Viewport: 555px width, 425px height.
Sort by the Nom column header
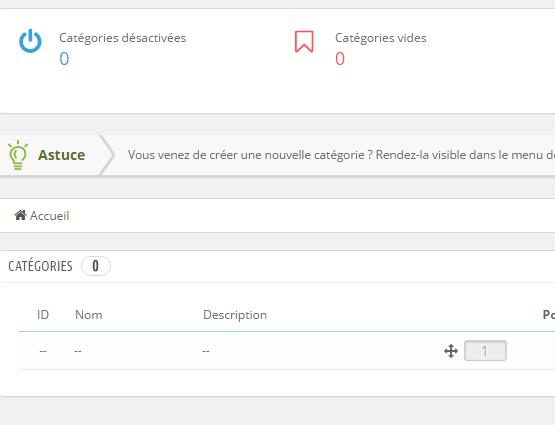pos(88,315)
